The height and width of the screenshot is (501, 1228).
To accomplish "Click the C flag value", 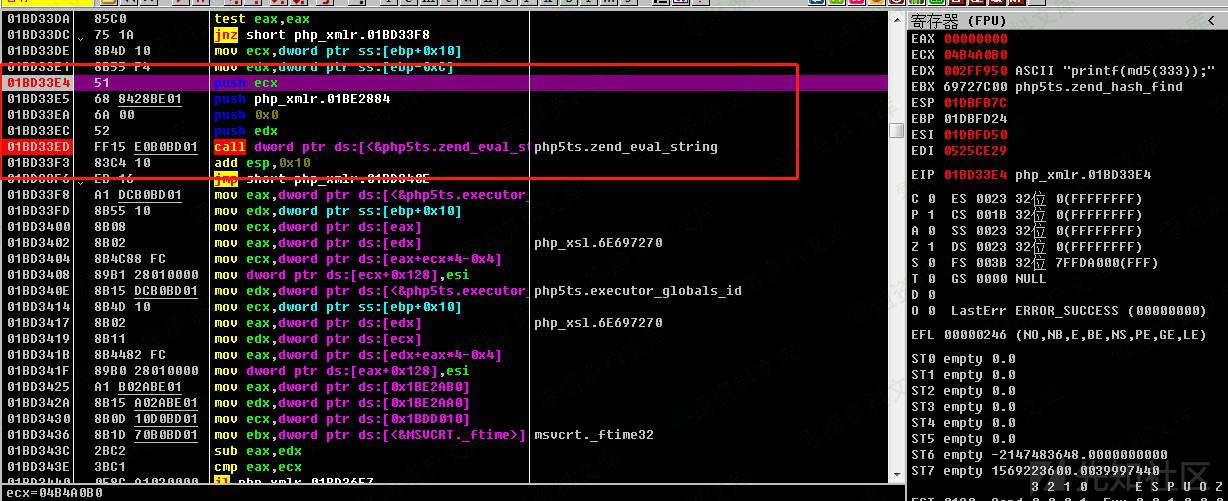I will click(931, 199).
